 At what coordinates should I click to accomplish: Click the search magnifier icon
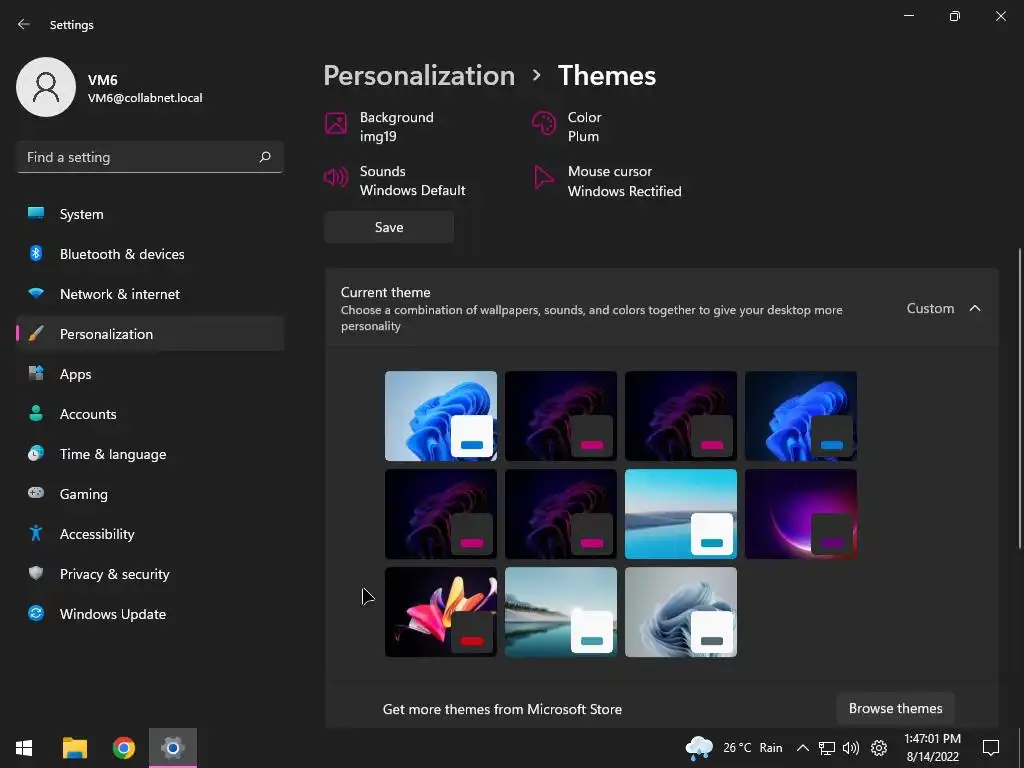265,157
